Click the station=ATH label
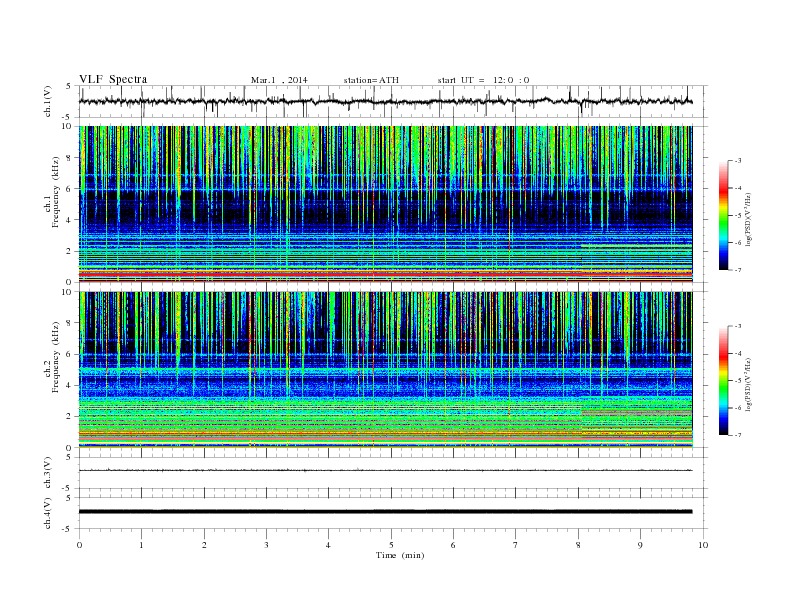 pyautogui.click(x=371, y=80)
